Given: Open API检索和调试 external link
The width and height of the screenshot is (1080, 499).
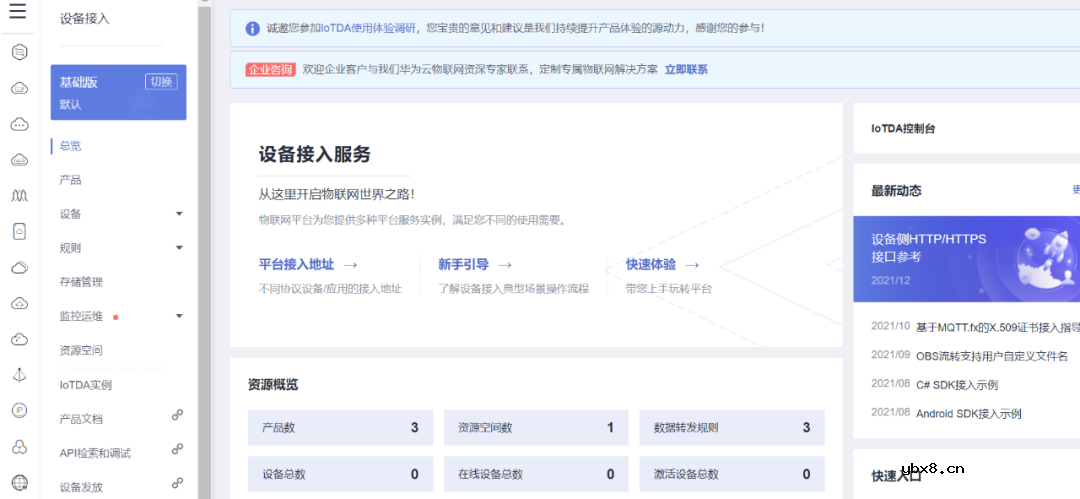Looking at the screenshot, I should click(x=95, y=454).
